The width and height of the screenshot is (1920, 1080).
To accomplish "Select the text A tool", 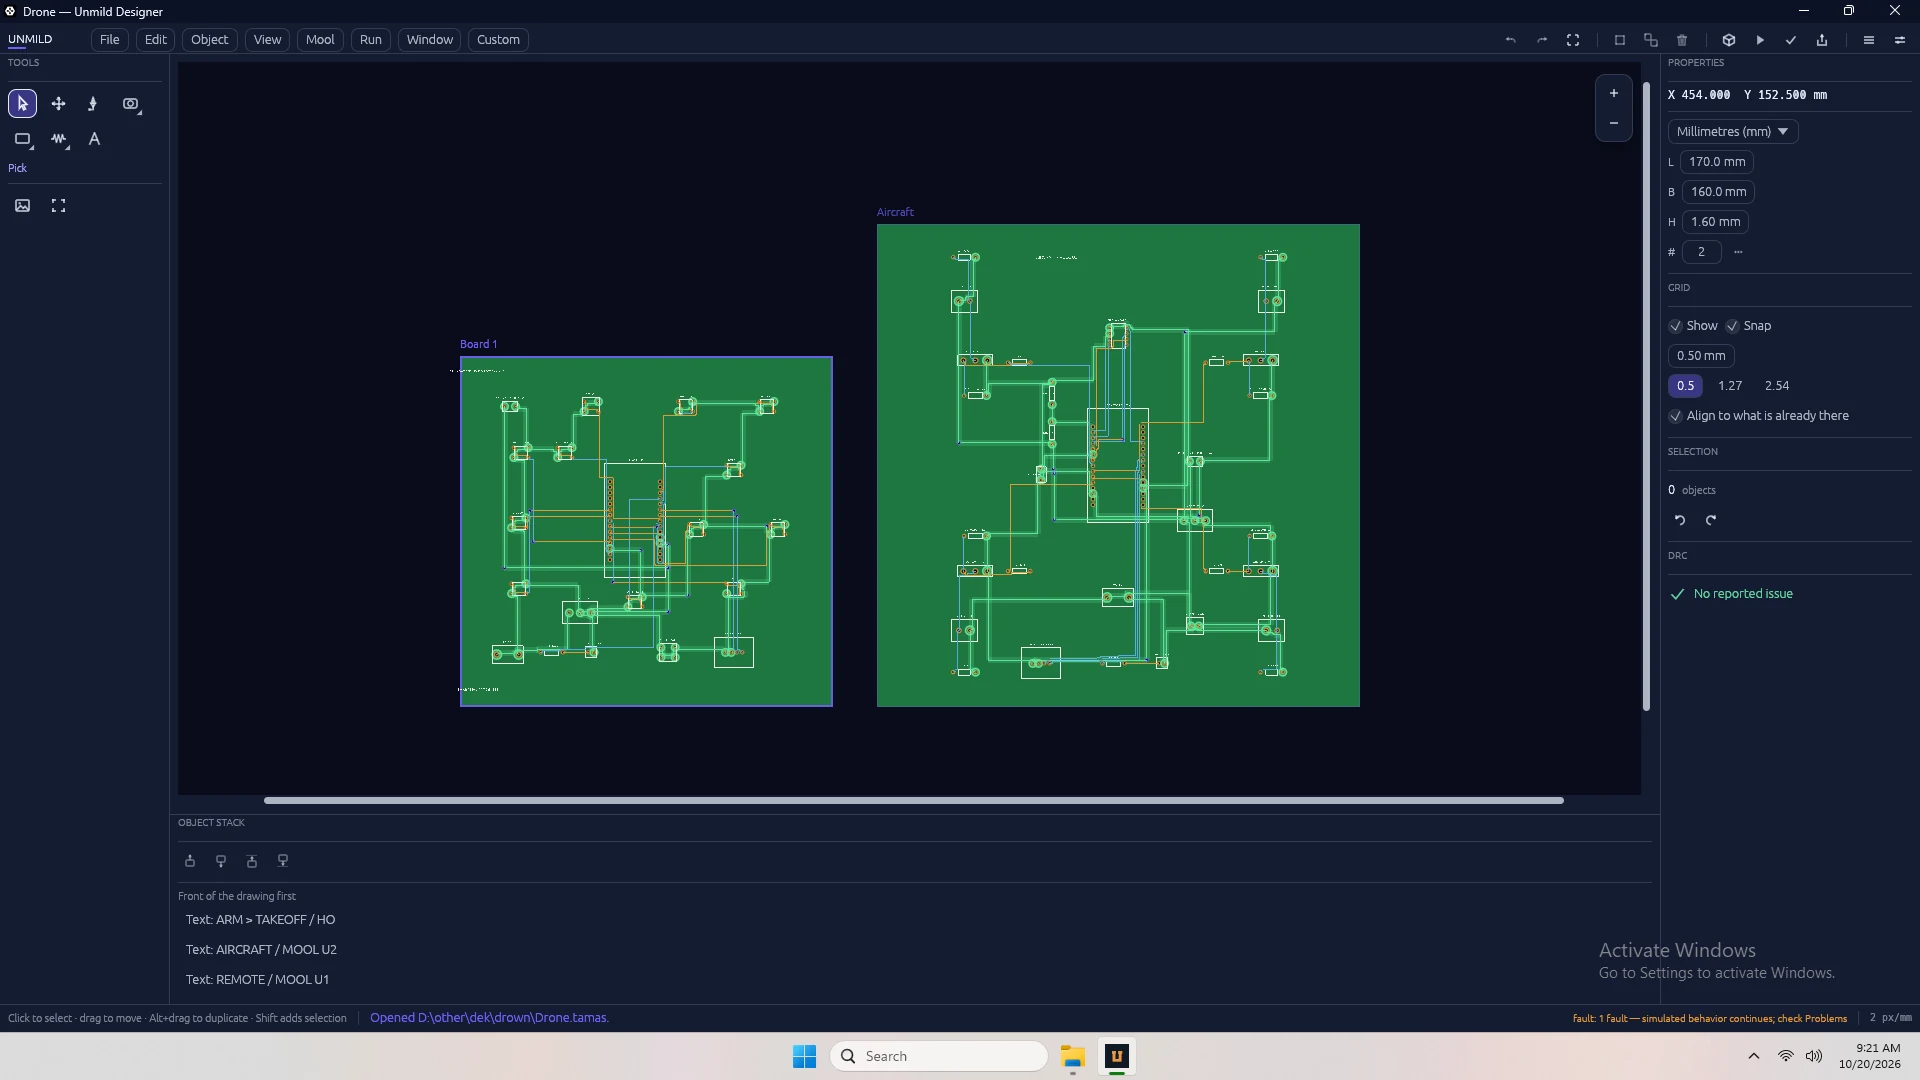I will point(94,140).
